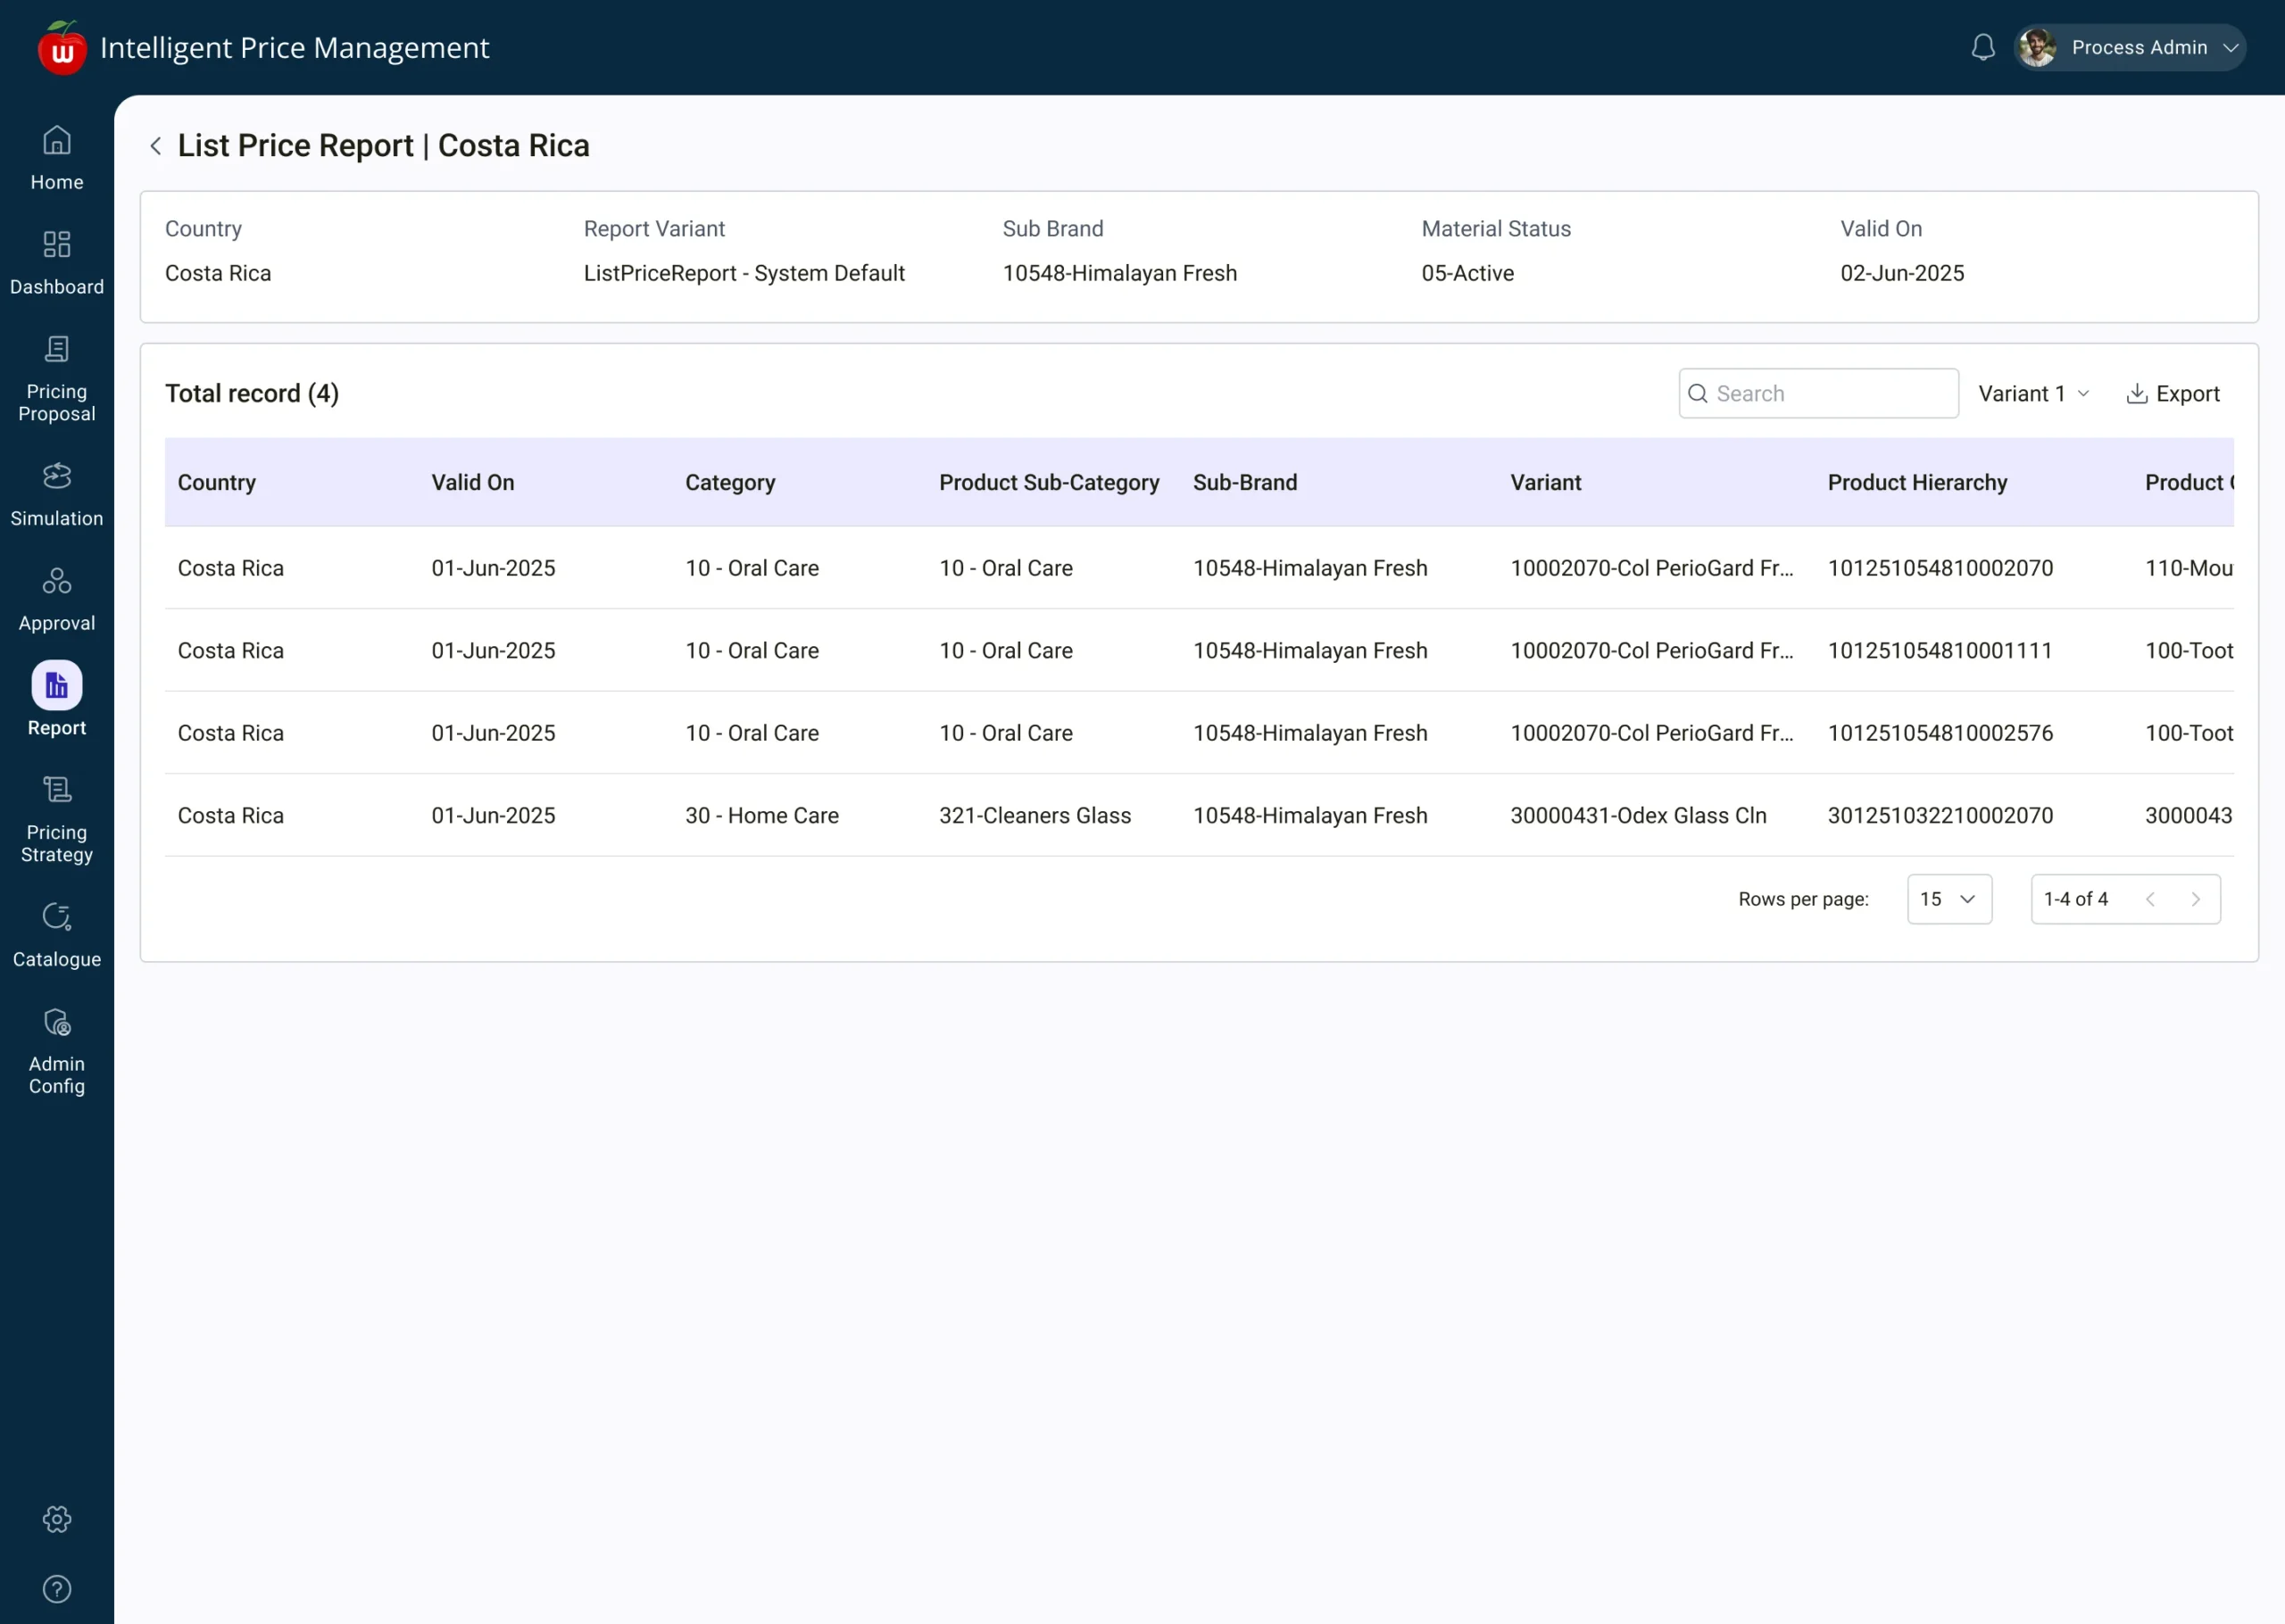
Task: Click the 05-Active material status value
Action: 1467,274
